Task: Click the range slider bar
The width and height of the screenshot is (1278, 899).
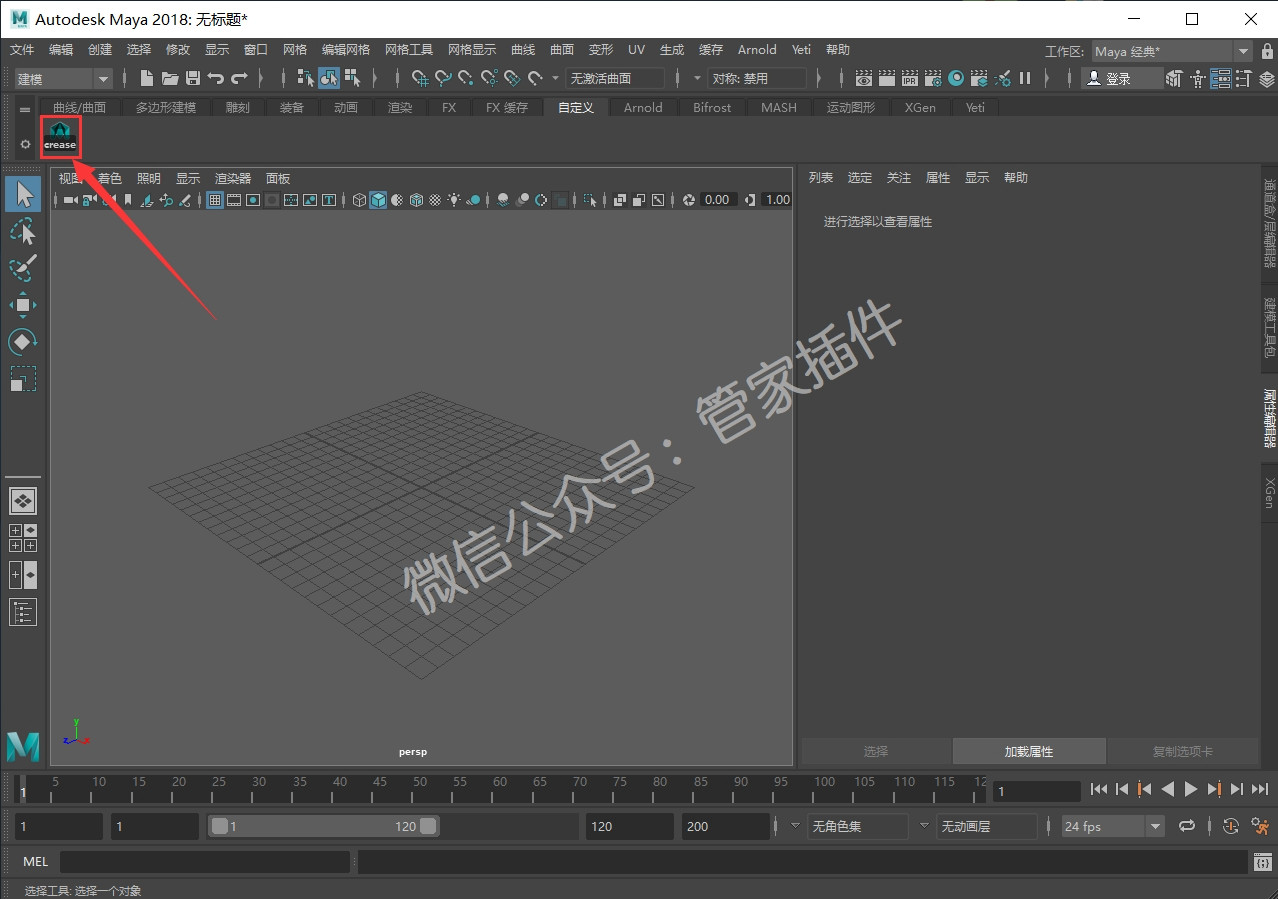Action: tap(323, 827)
